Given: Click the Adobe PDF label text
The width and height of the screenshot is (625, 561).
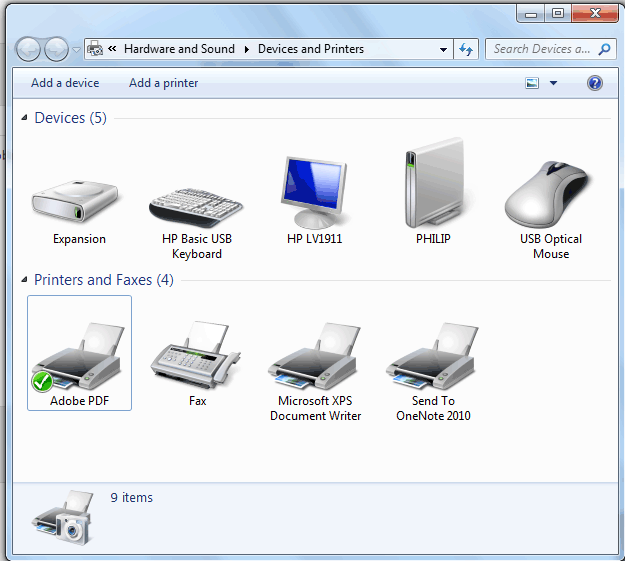Looking at the screenshot, I should (x=79, y=401).
